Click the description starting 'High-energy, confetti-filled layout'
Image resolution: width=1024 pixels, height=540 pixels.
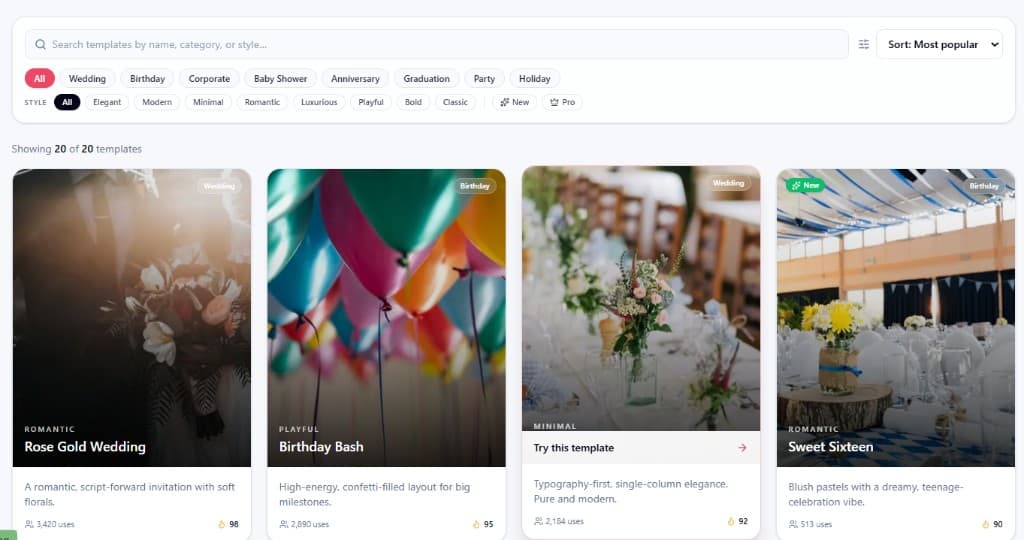point(374,494)
